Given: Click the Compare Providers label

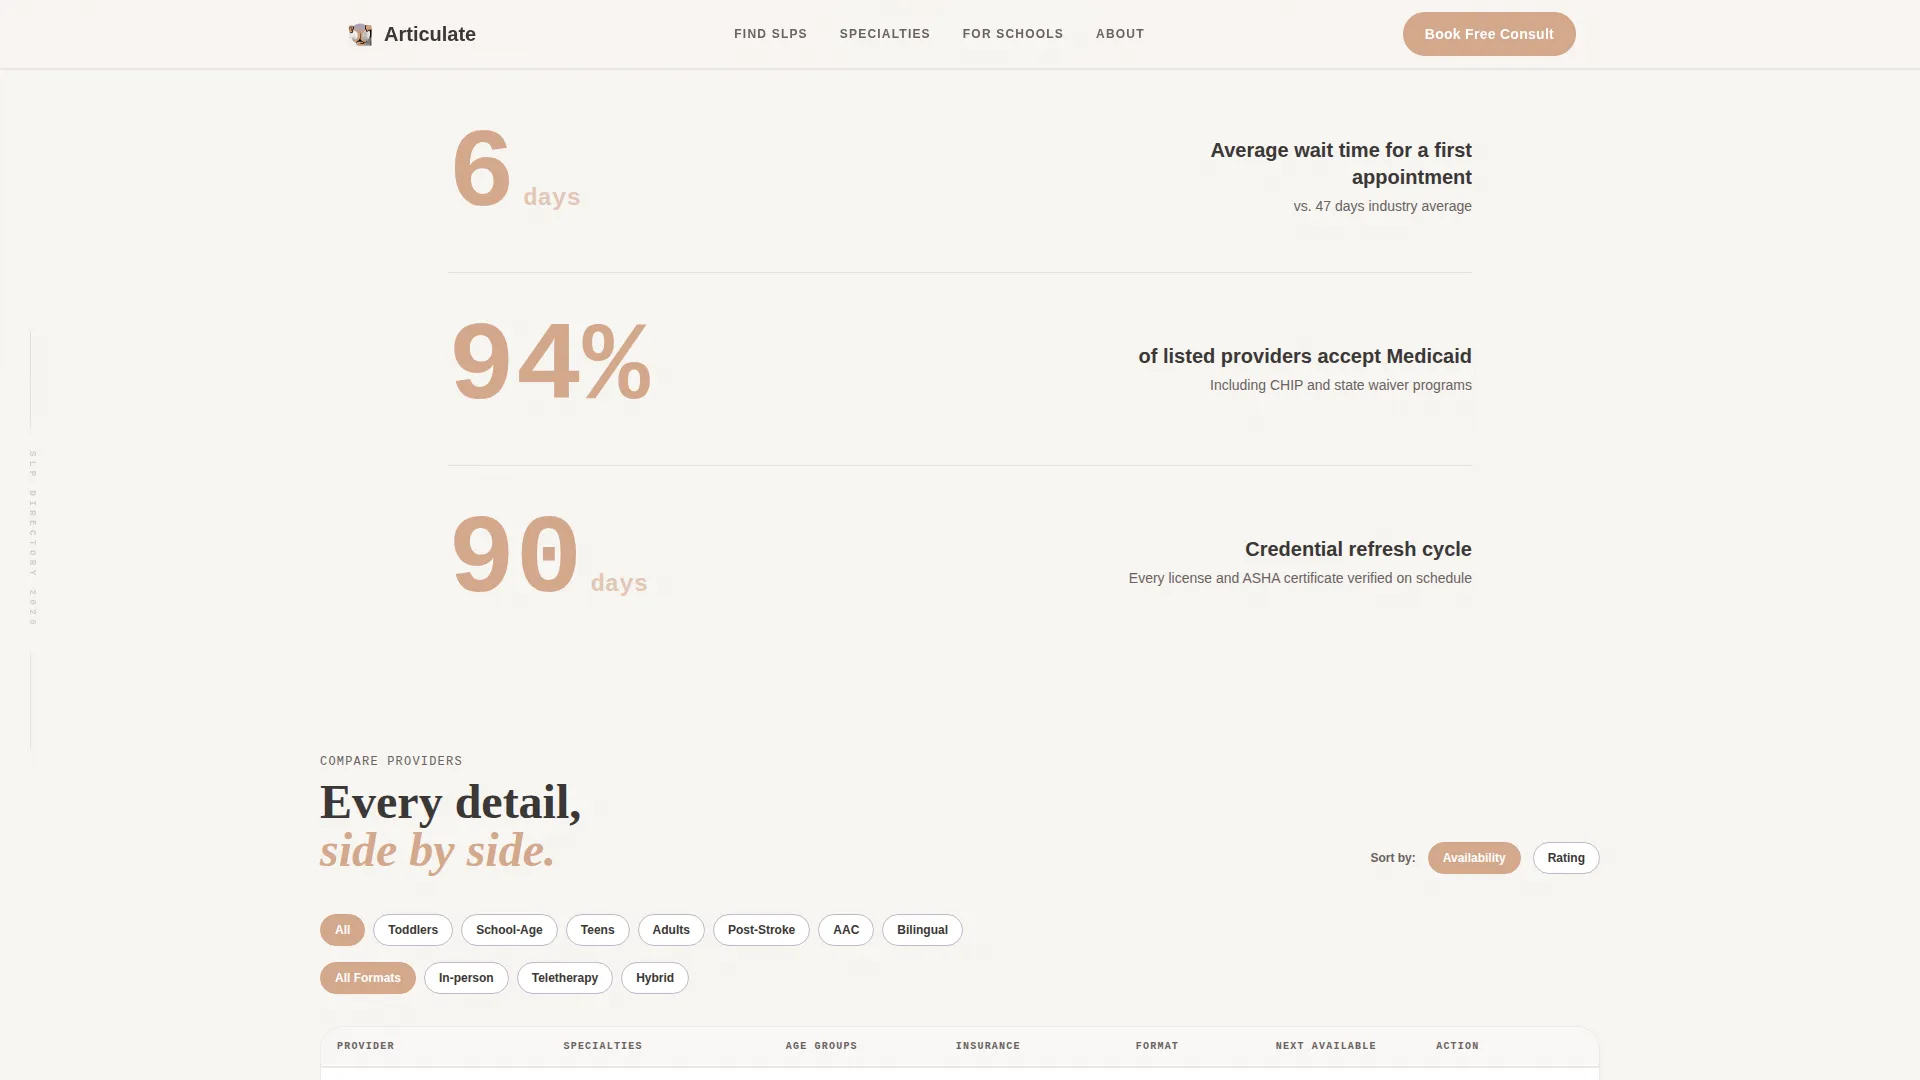Looking at the screenshot, I should tap(391, 761).
